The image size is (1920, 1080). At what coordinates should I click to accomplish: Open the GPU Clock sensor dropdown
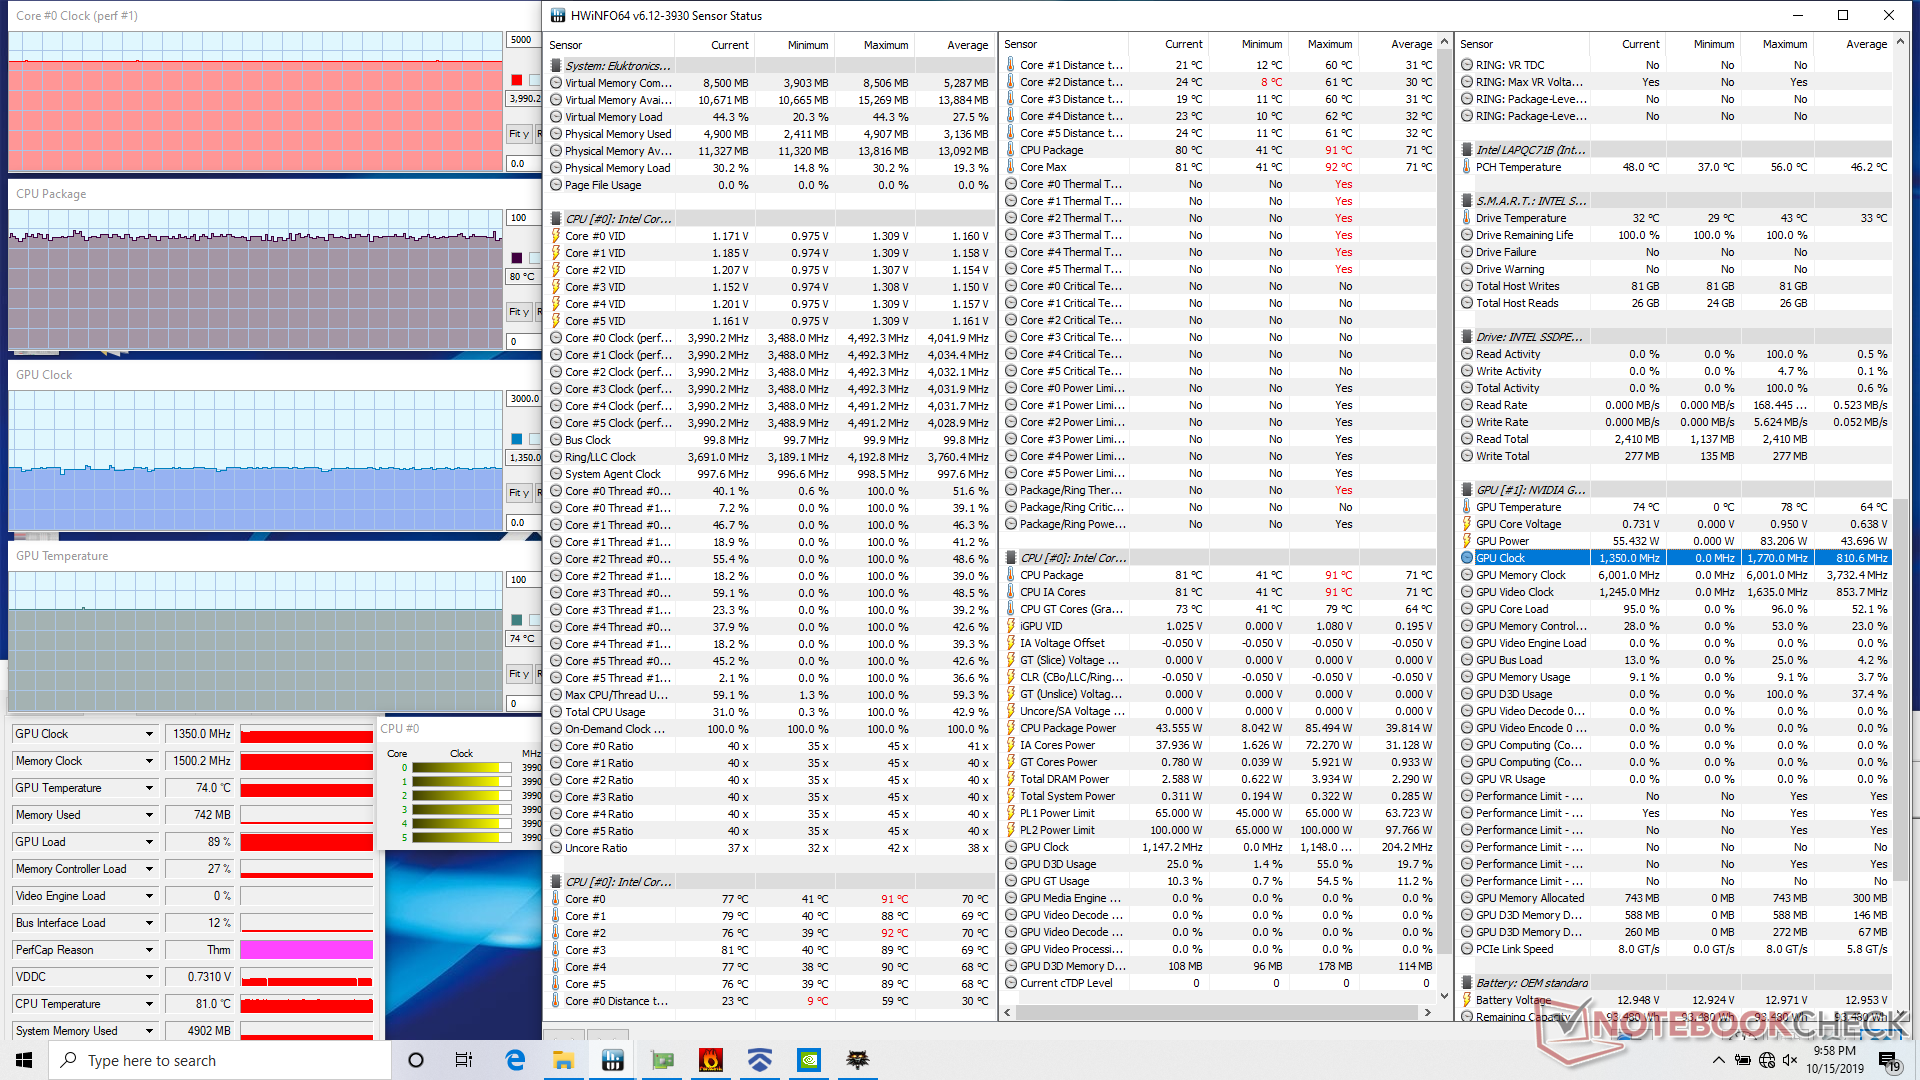point(150,734)
